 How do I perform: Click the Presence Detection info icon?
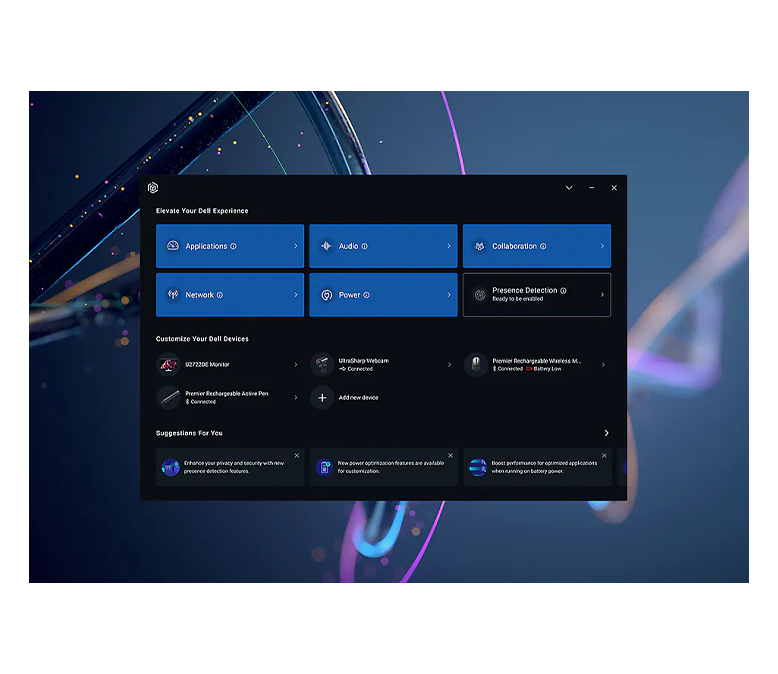(x=563, y=291)
